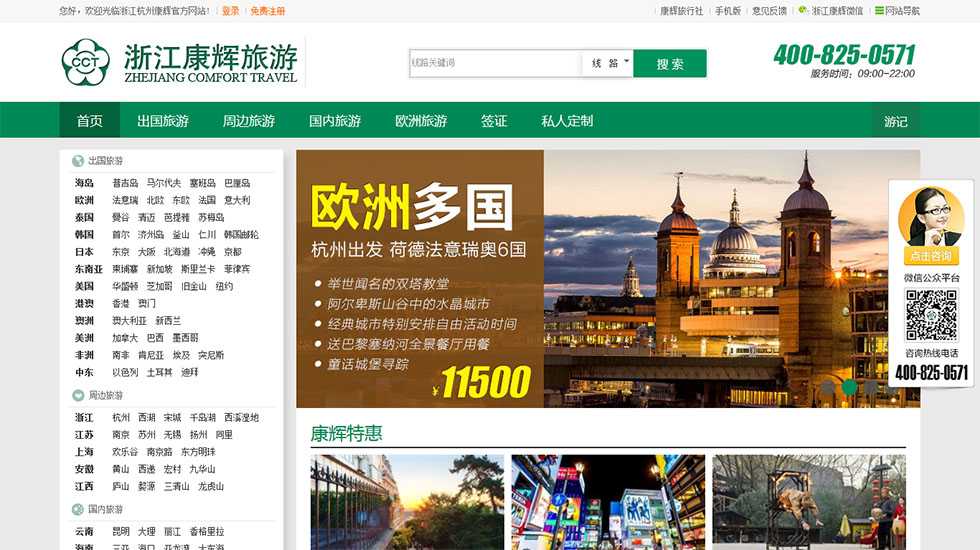Click the 曼谷 destination link

pyautogui.click(x=121, y=218)
